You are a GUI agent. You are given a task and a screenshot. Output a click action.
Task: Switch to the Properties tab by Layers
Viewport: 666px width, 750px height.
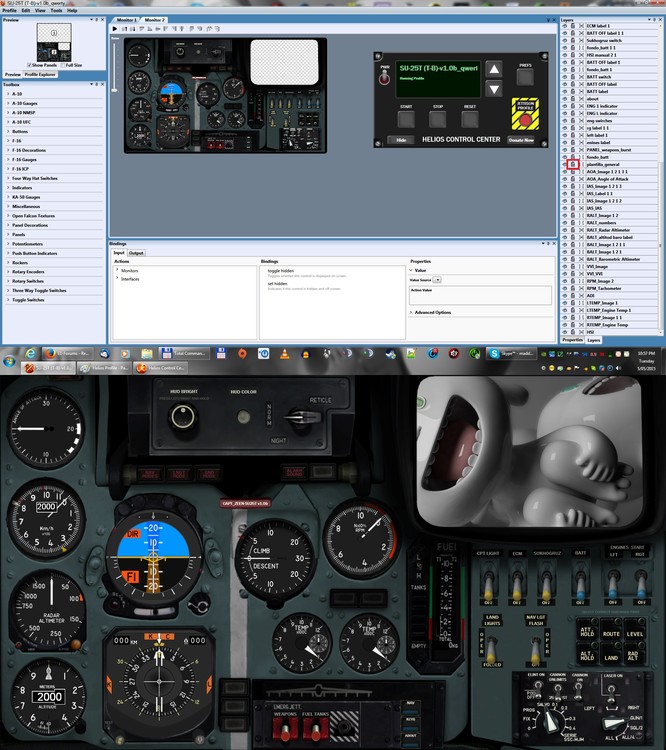click(x=572, y=340)
